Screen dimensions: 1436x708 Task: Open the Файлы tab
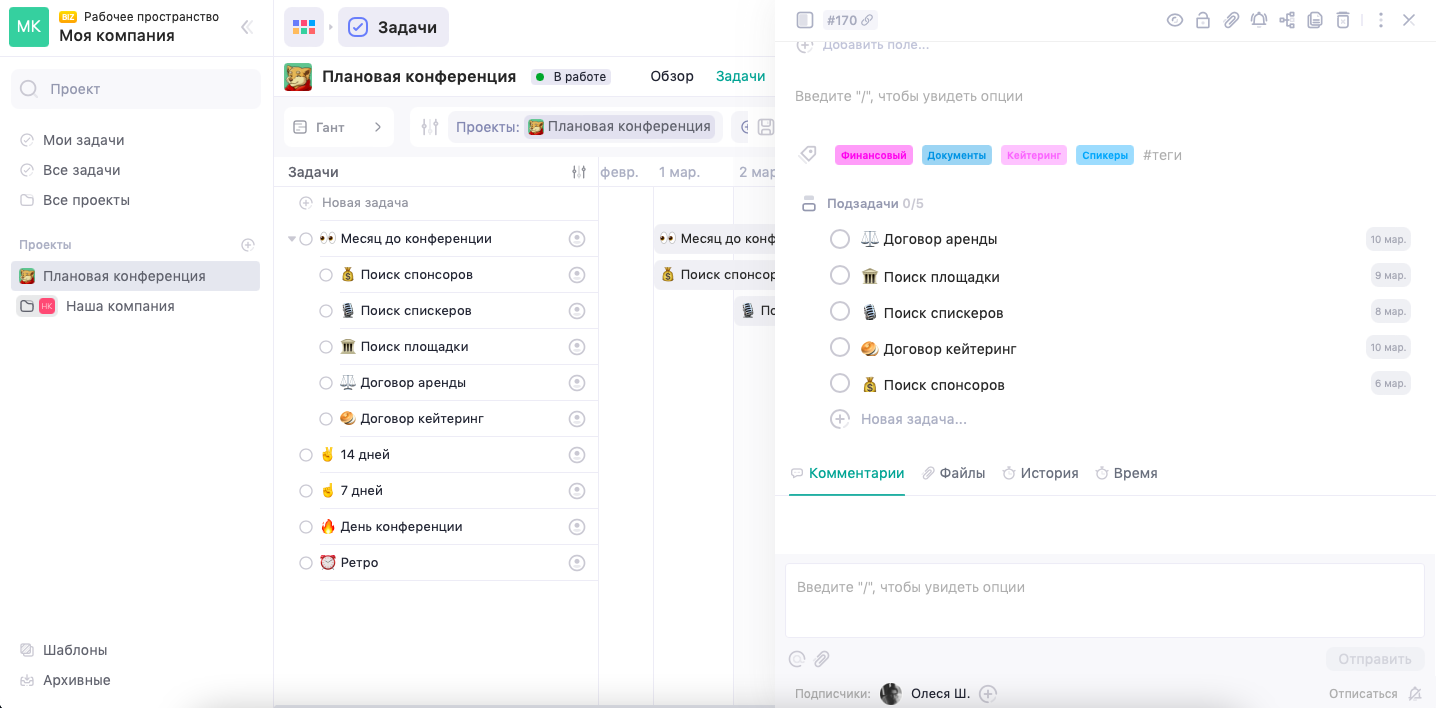coord(953,473)
